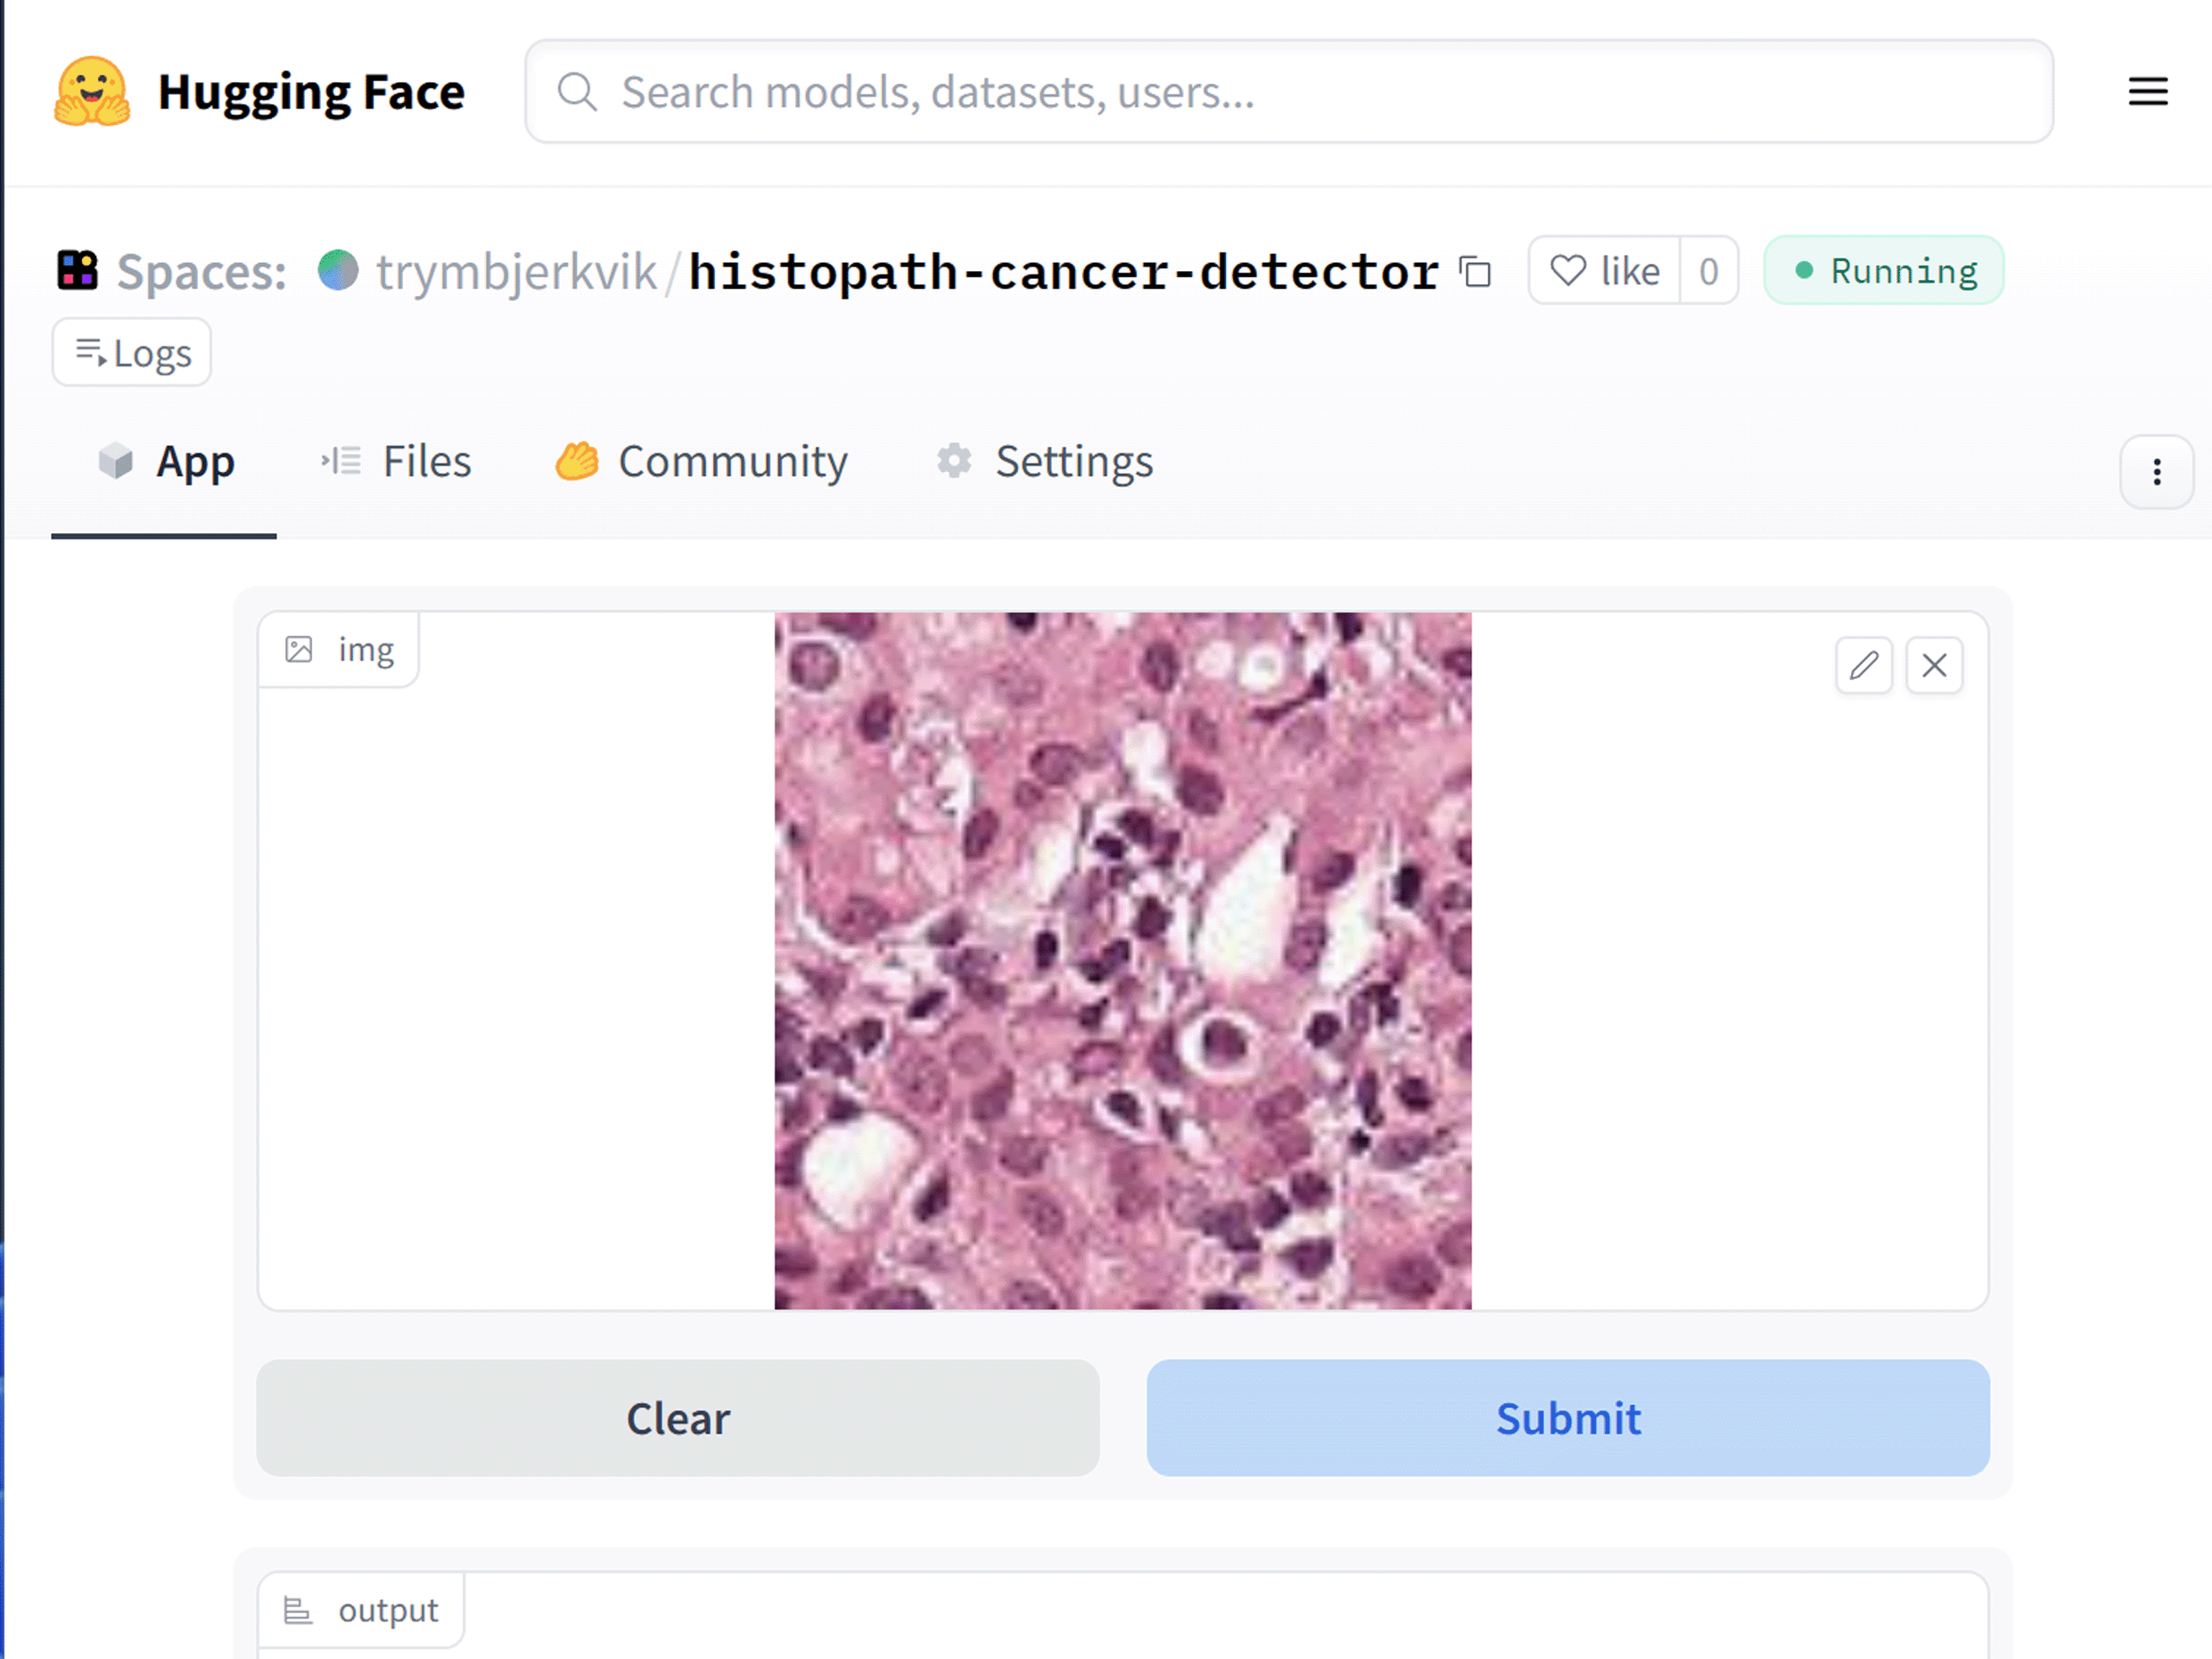The height and width of the screenshot is (1659, 2212).
Task: Select the App tab
Action: point(166,462)
